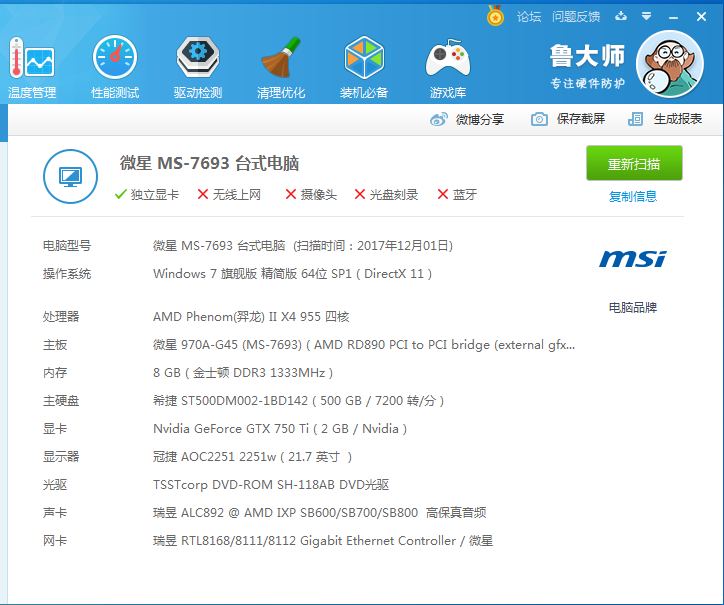Viewport: 724px width, 605px height.
Task: Click the 8 GB 金士顿 DDR3 memory value
Action: (x=243, y=373)
